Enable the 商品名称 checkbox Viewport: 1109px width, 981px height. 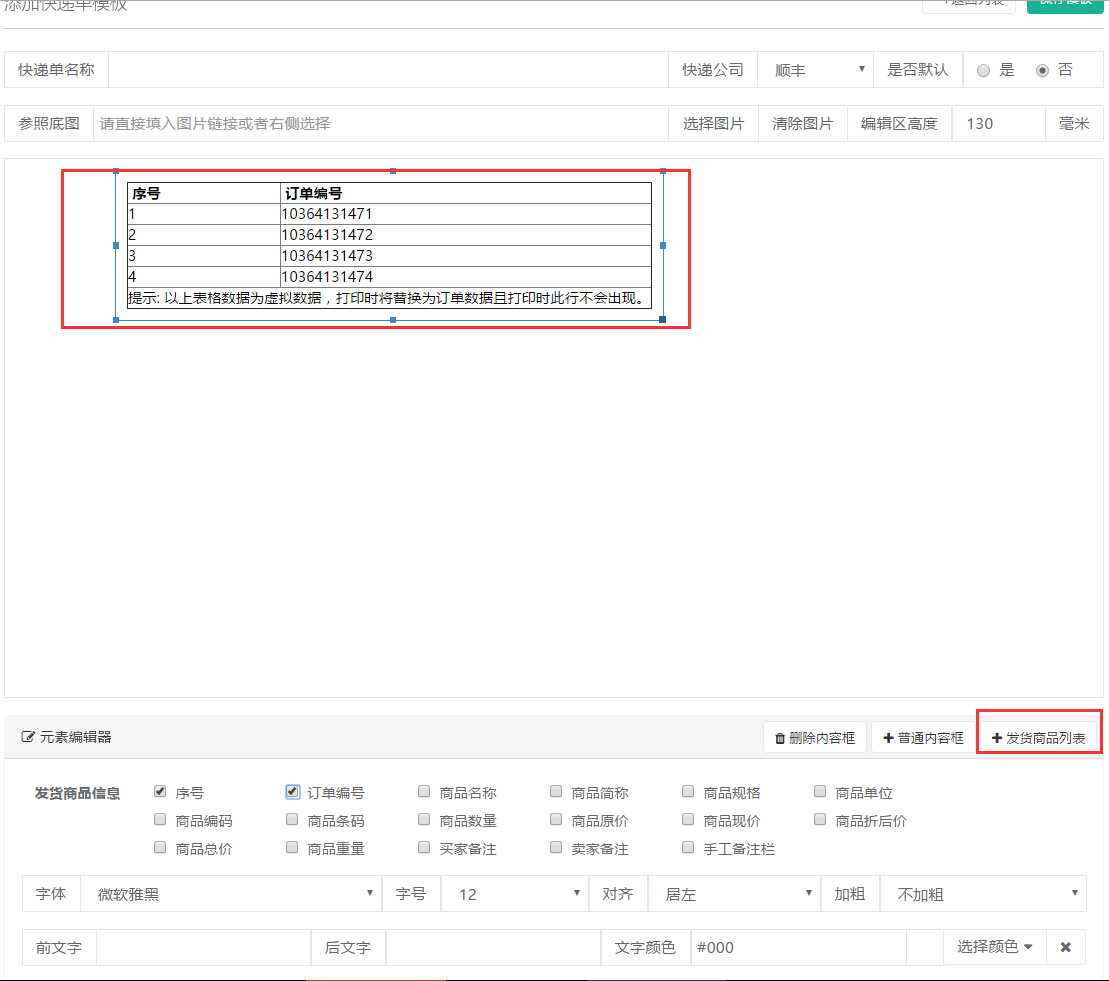pyautogui.click(x=424, y=792)
